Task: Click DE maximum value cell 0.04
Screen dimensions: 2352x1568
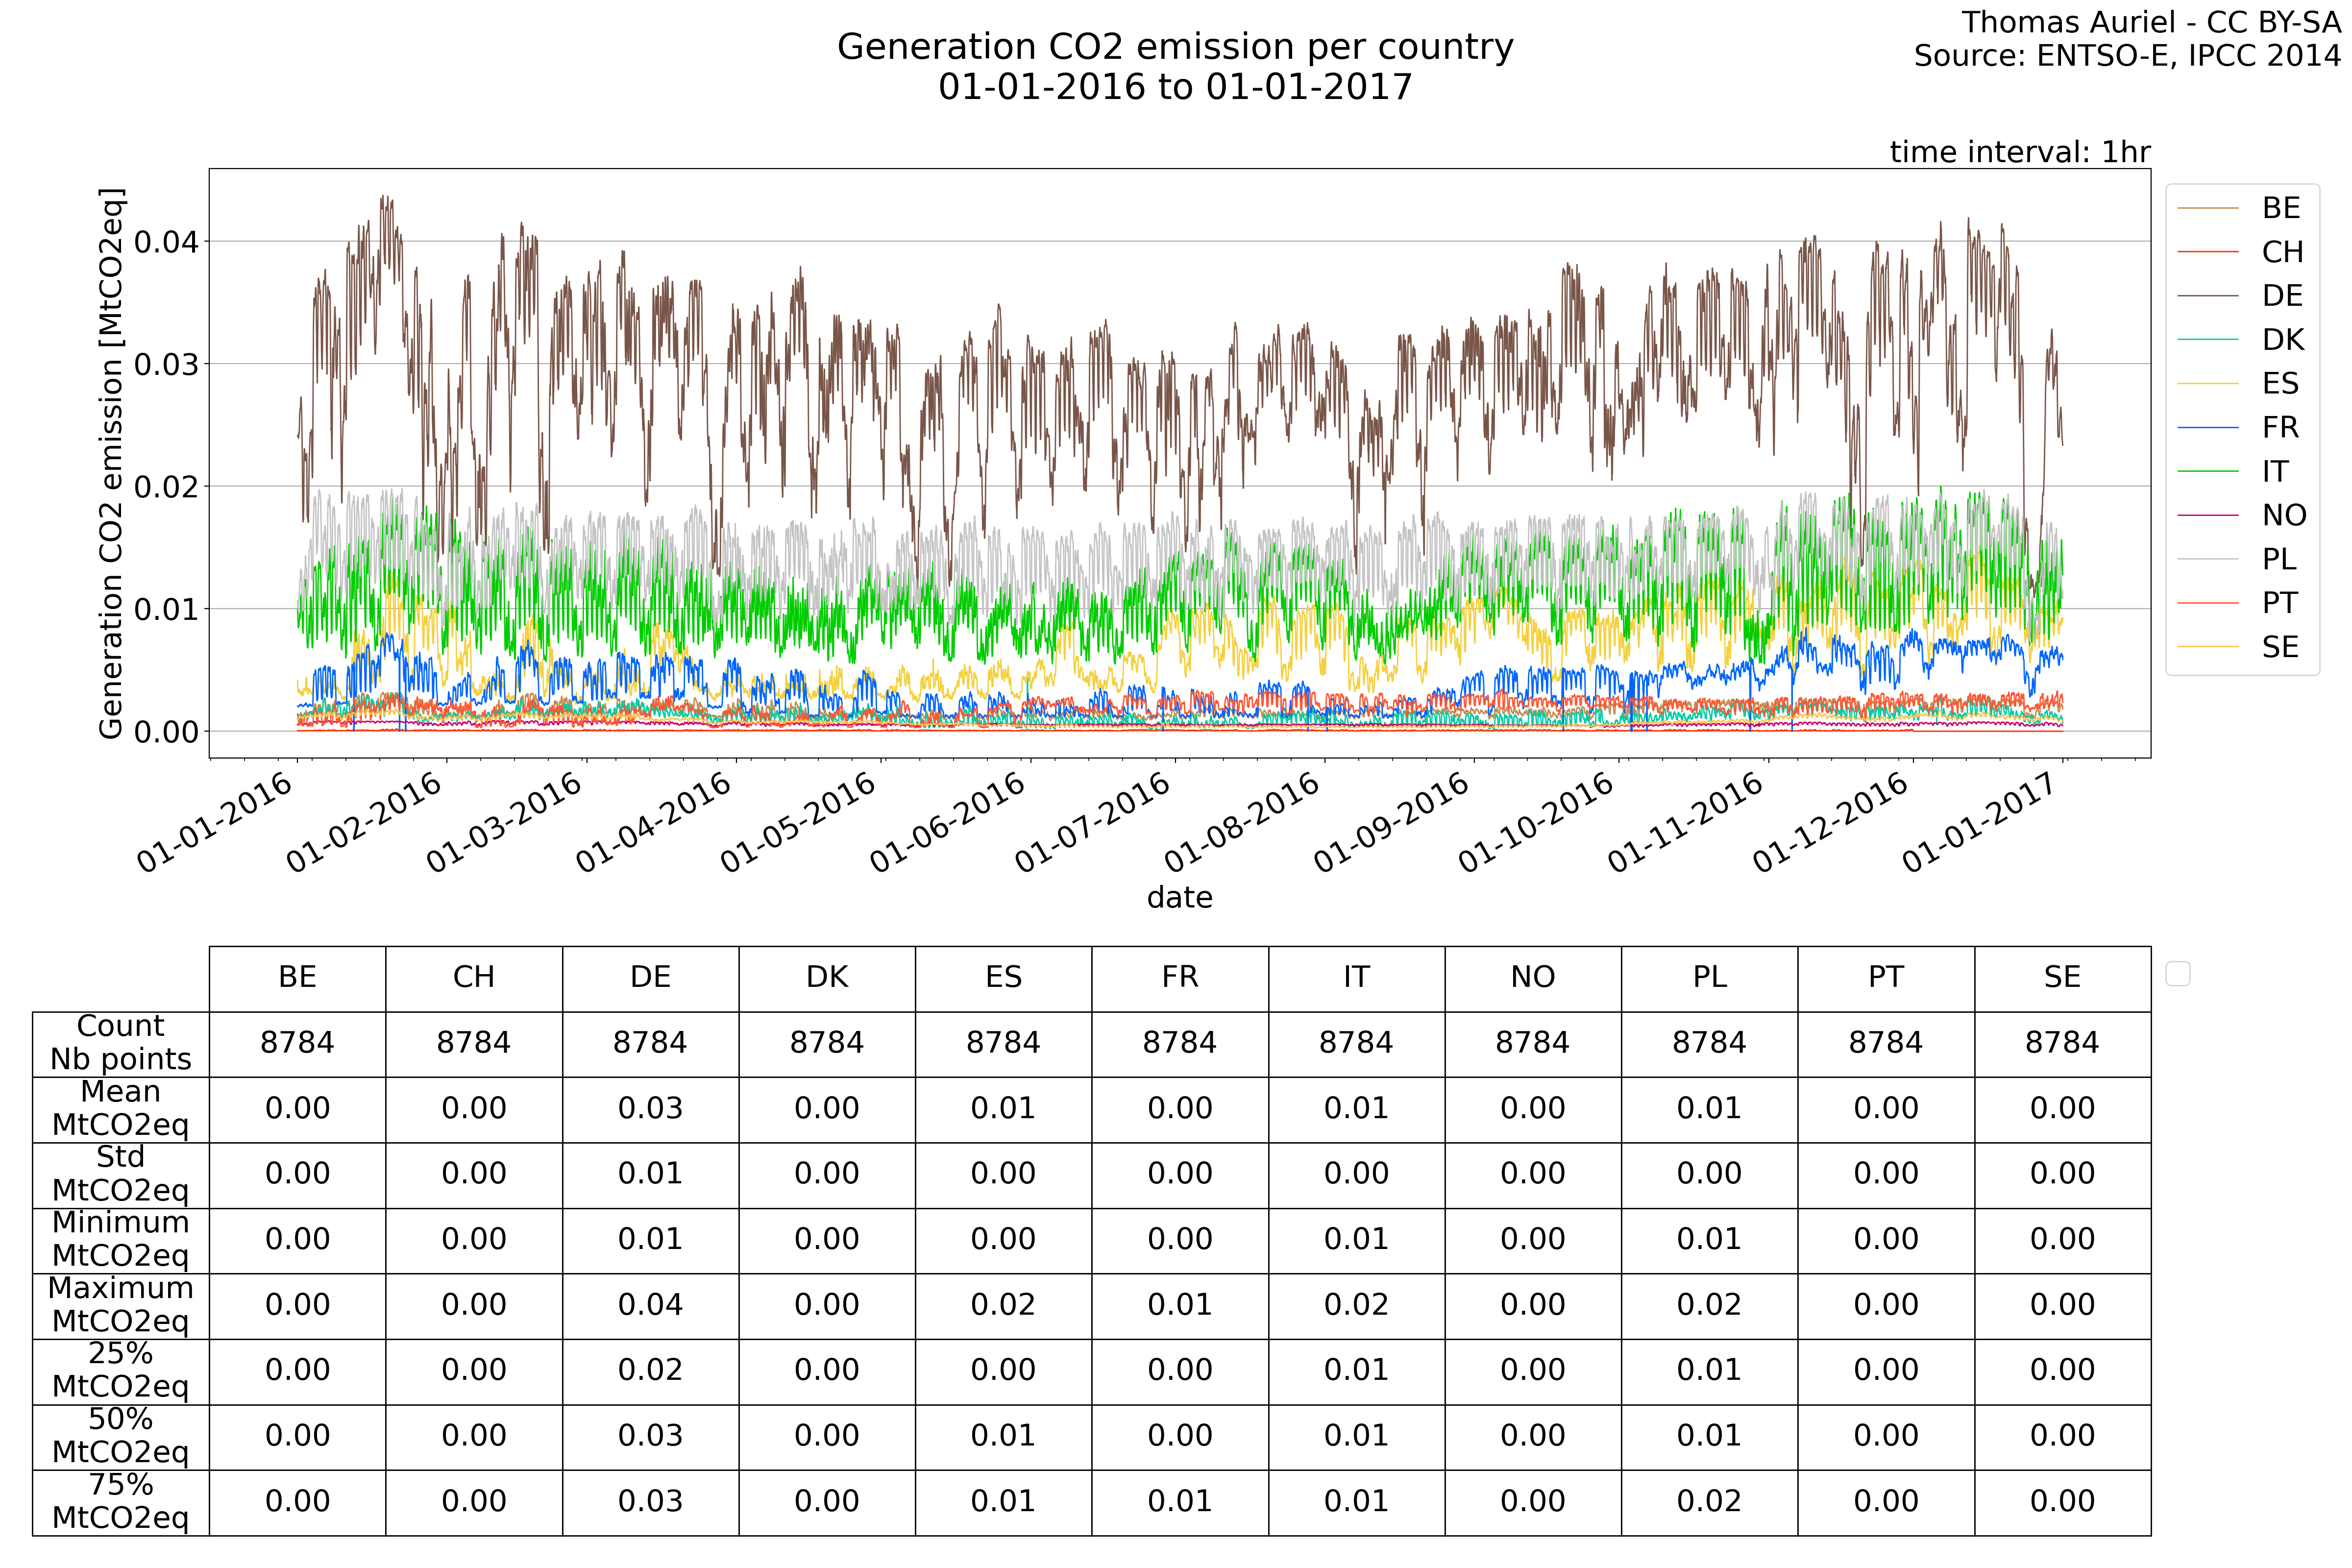Action: 650,1304
